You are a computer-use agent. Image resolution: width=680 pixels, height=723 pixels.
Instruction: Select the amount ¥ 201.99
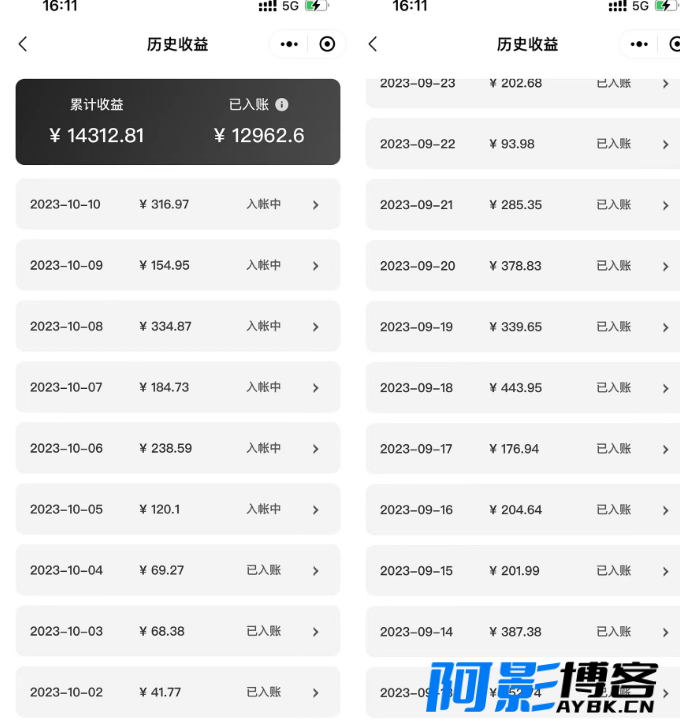click(x=514, y=570)
